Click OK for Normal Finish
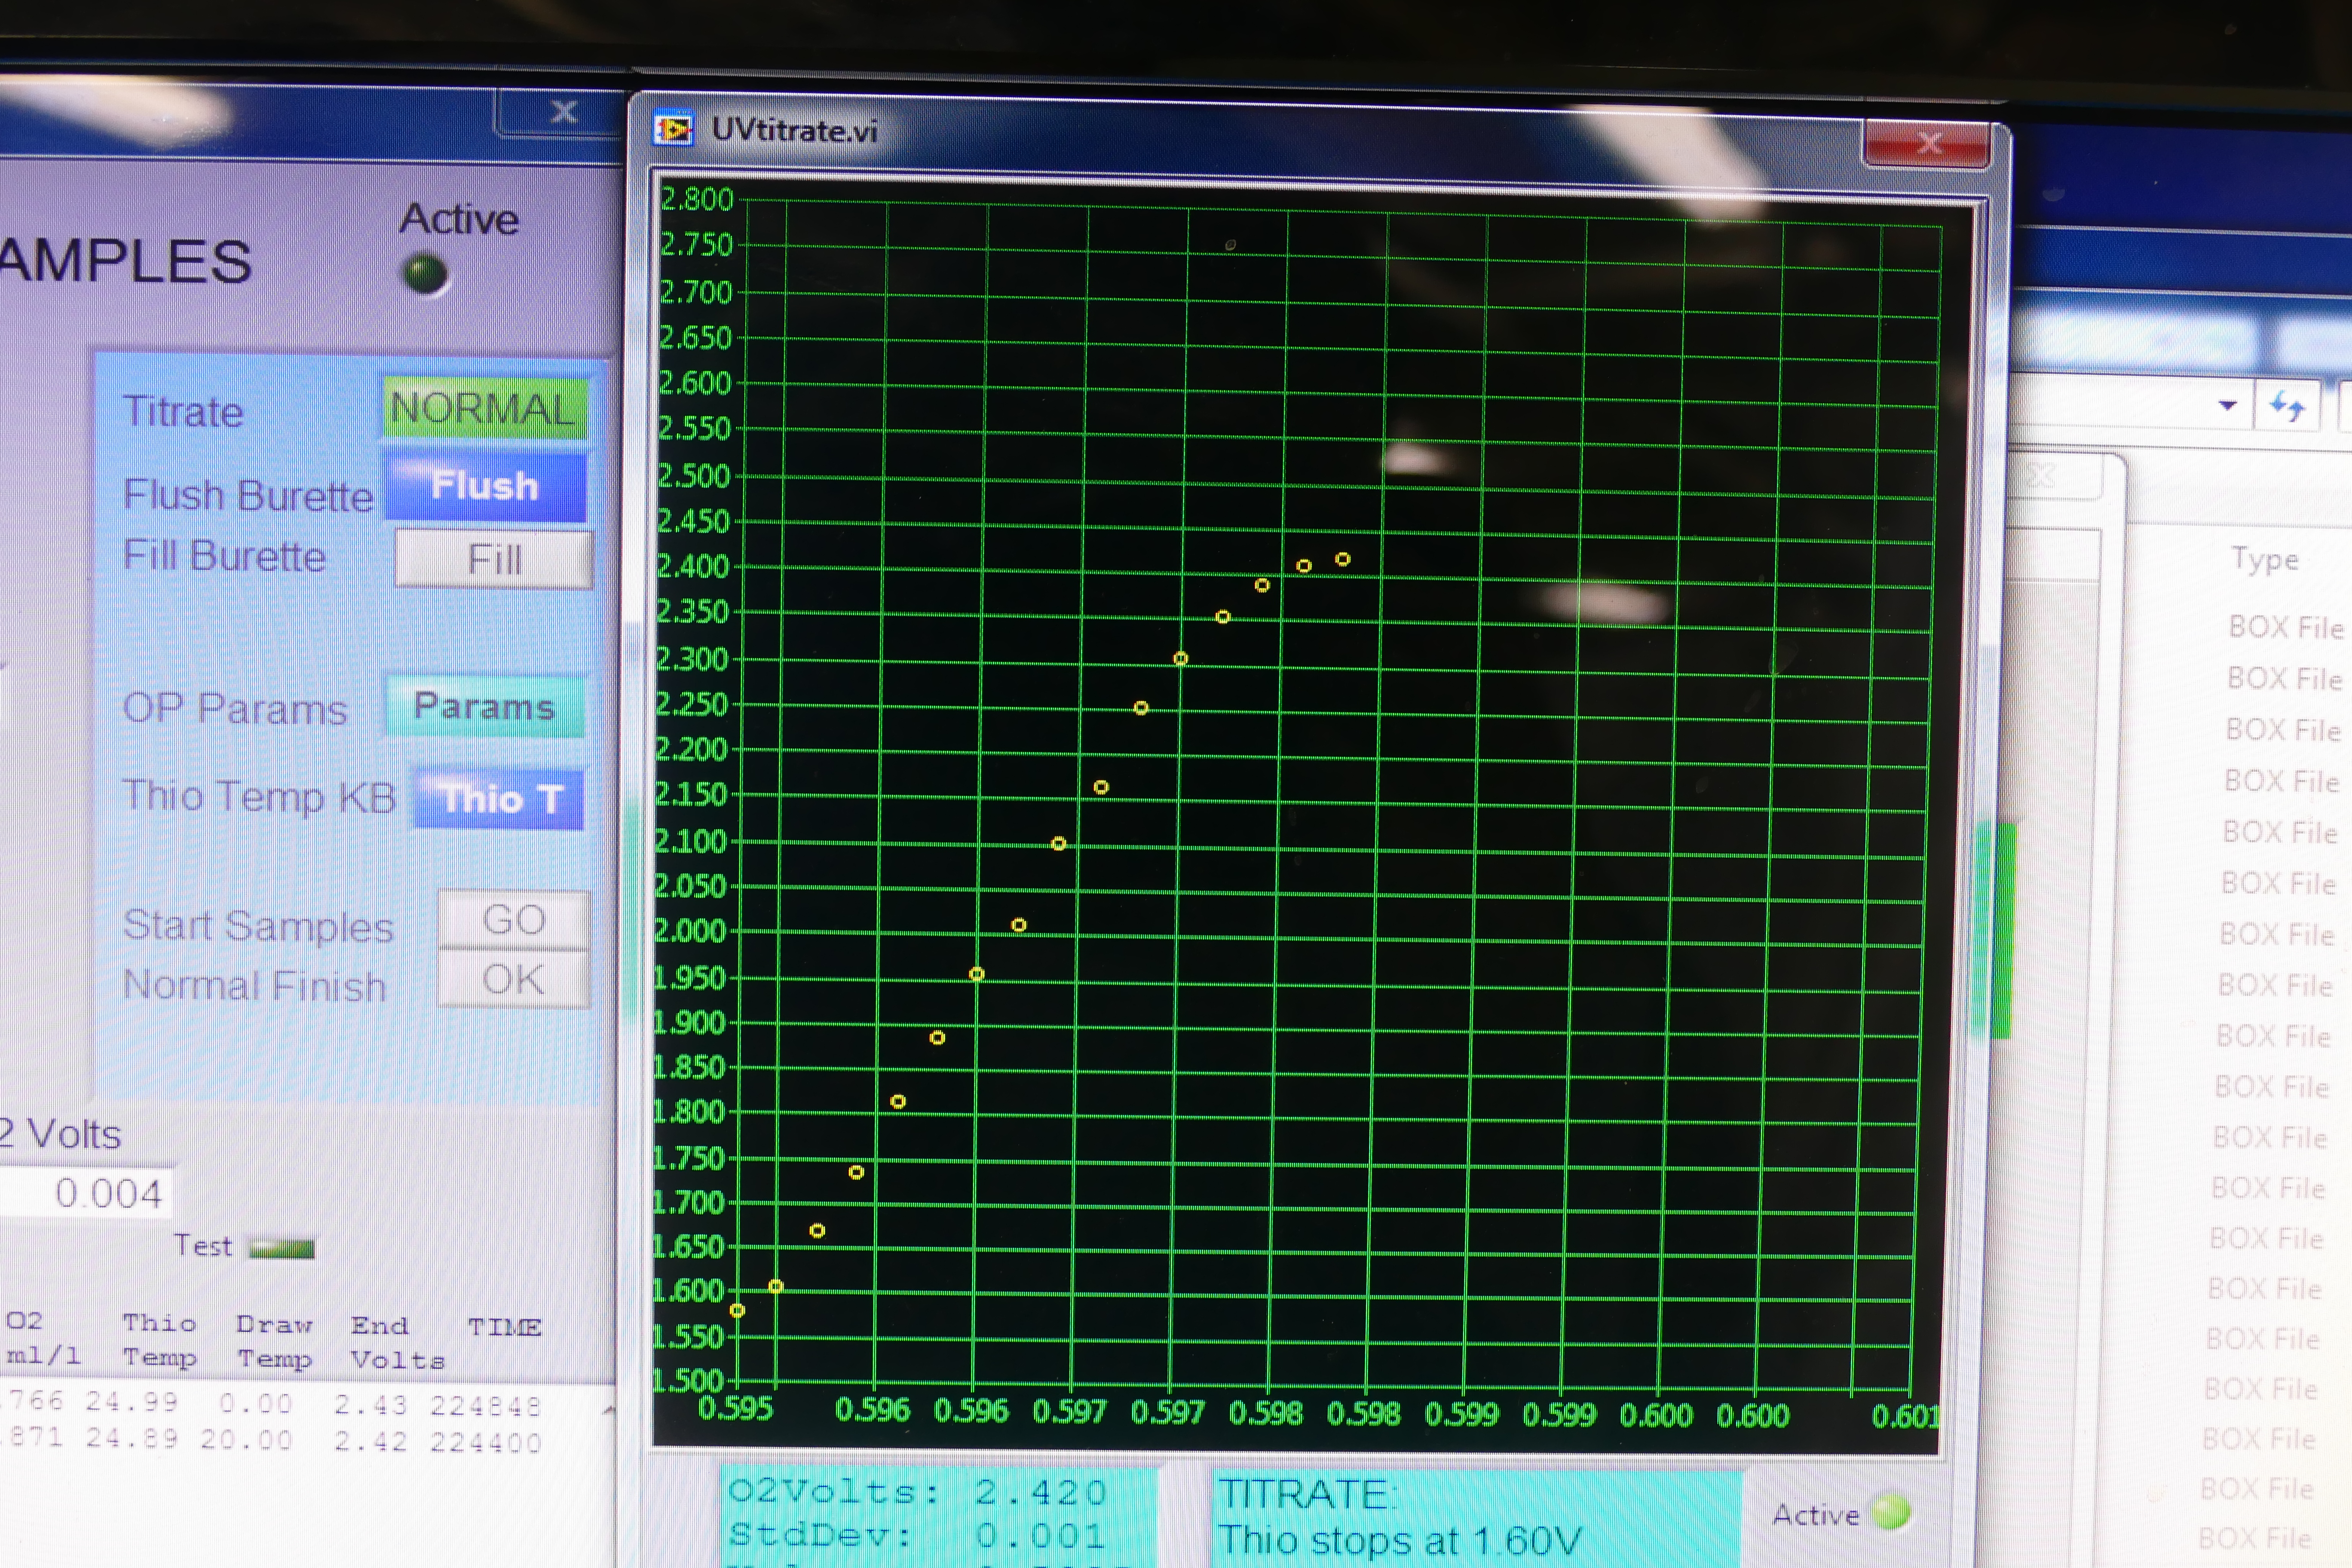The image size is (2352, 1568). point(514,980)
